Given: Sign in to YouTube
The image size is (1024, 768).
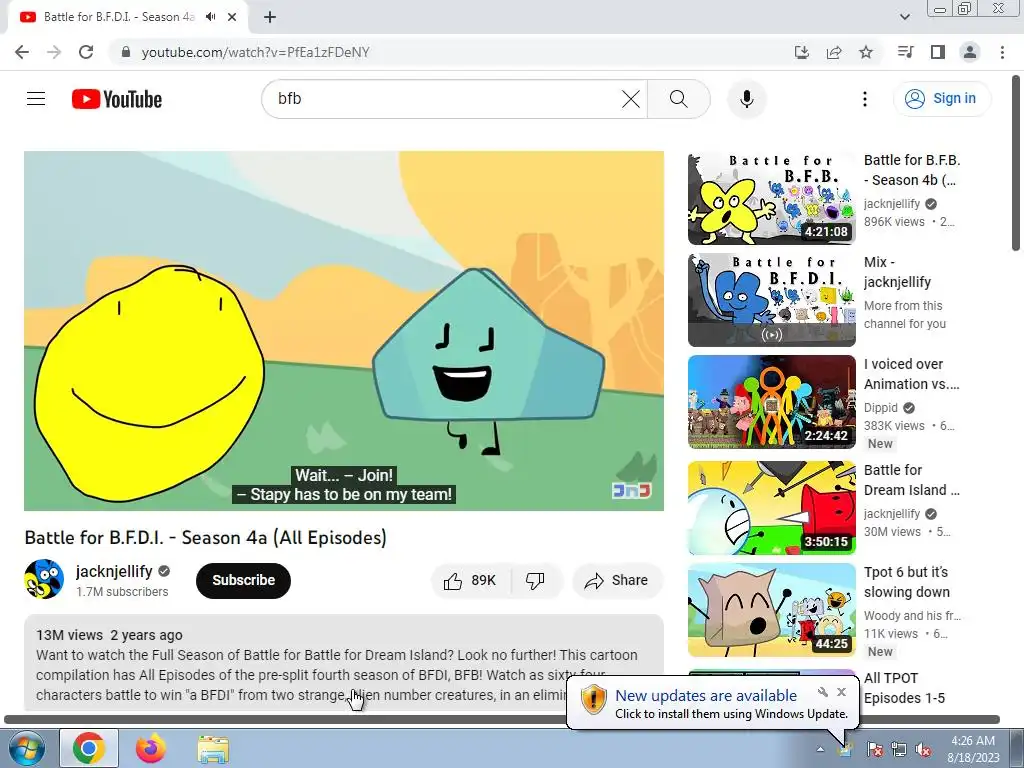Looking at the screenshot, I should click(942, 99).
